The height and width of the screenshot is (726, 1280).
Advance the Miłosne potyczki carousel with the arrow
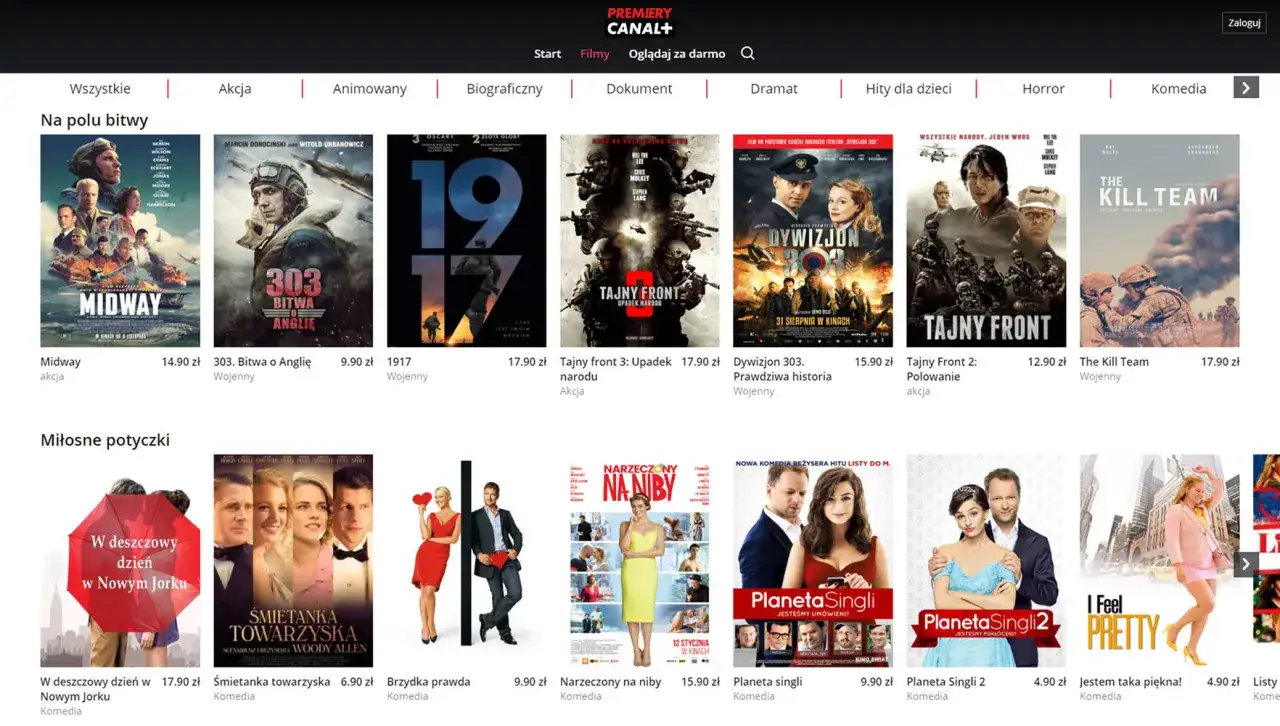(x=1245, y=563)
